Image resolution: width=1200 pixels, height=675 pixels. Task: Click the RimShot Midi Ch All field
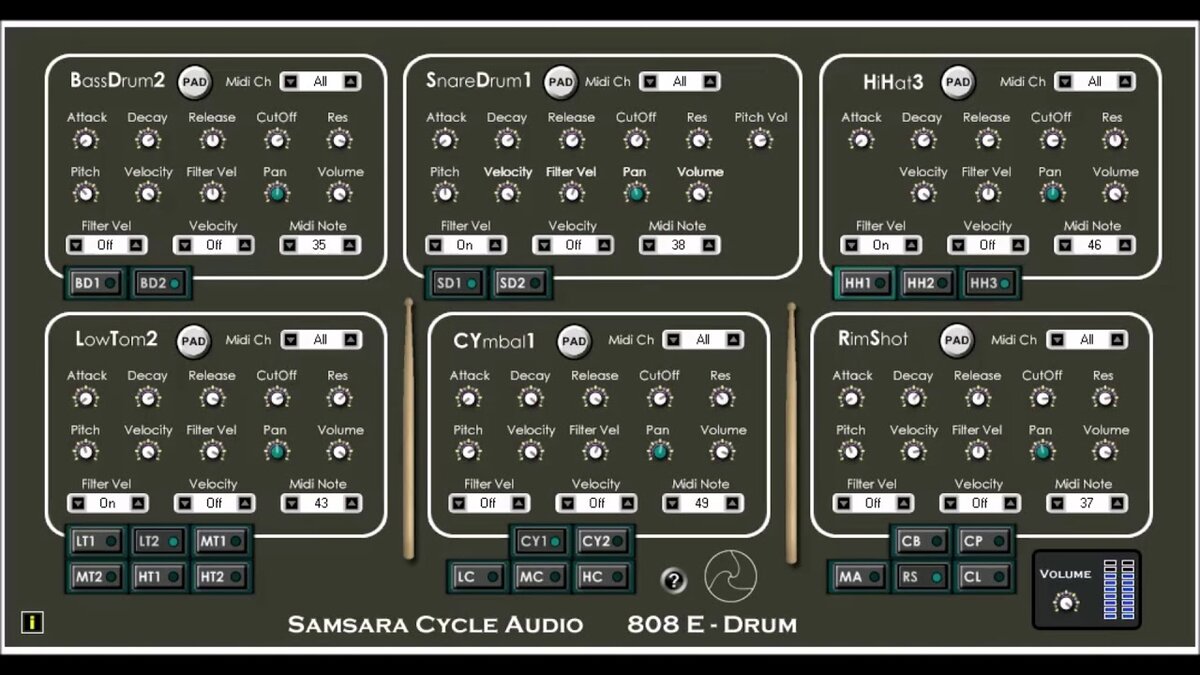coord(1087,340)
